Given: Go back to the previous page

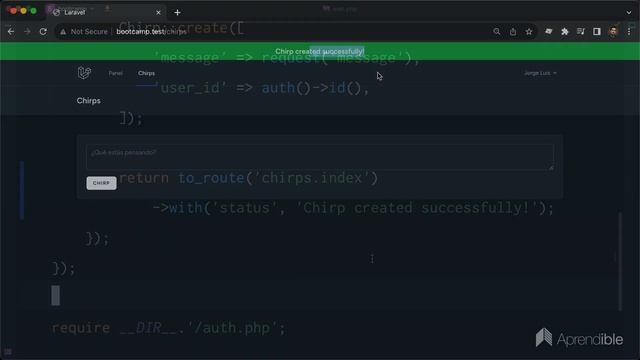Looking at the screenshot, I should point(11,31).
